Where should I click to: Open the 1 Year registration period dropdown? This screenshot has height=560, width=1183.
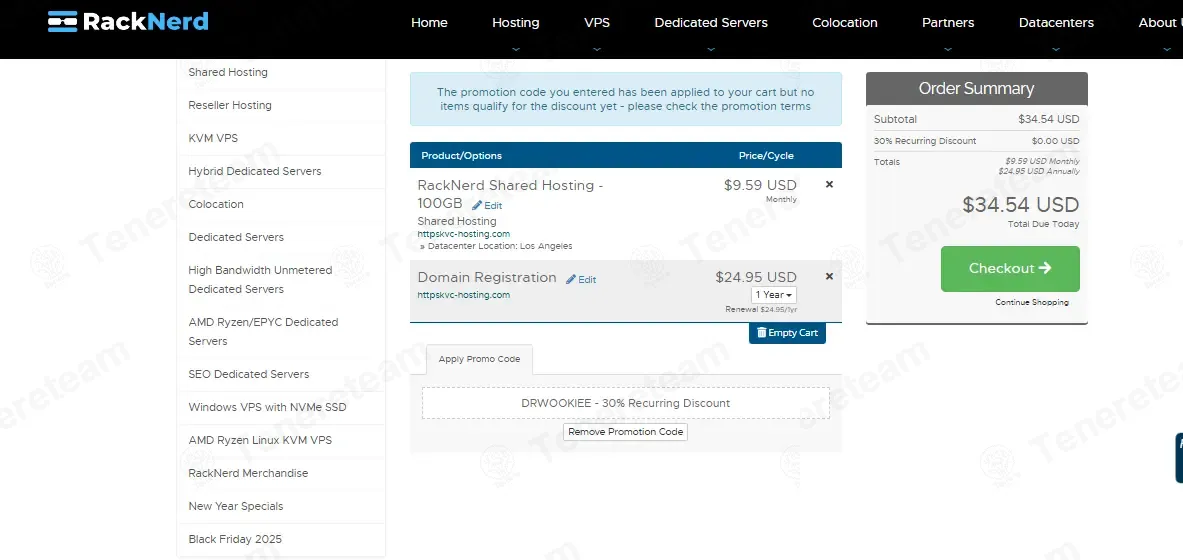773,295
